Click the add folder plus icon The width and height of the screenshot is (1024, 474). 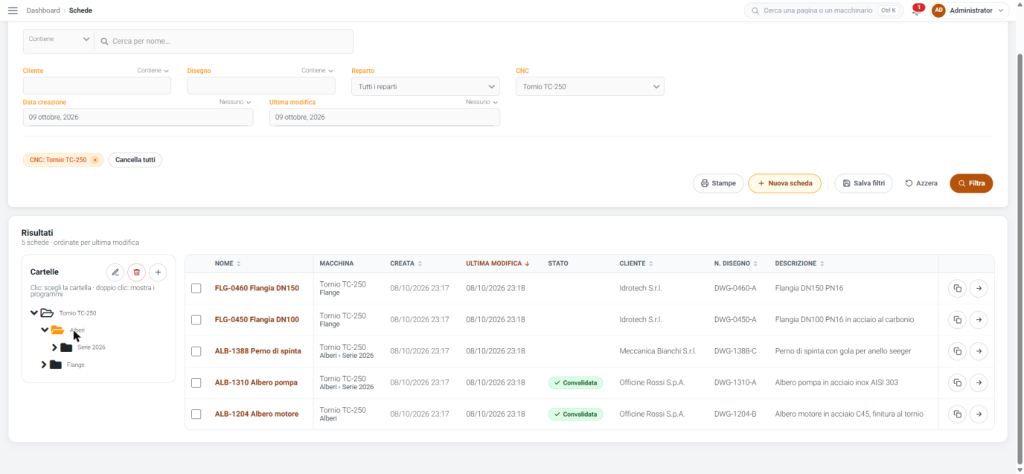(158, 272)
